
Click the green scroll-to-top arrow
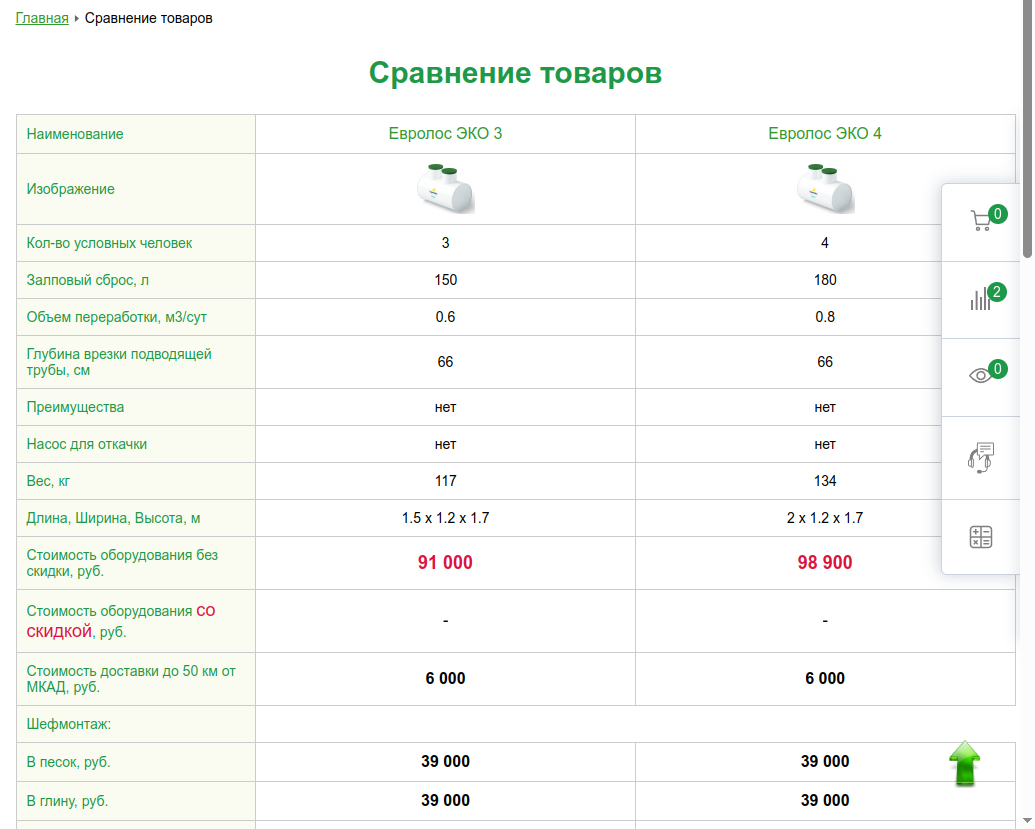tap(965, 763)
